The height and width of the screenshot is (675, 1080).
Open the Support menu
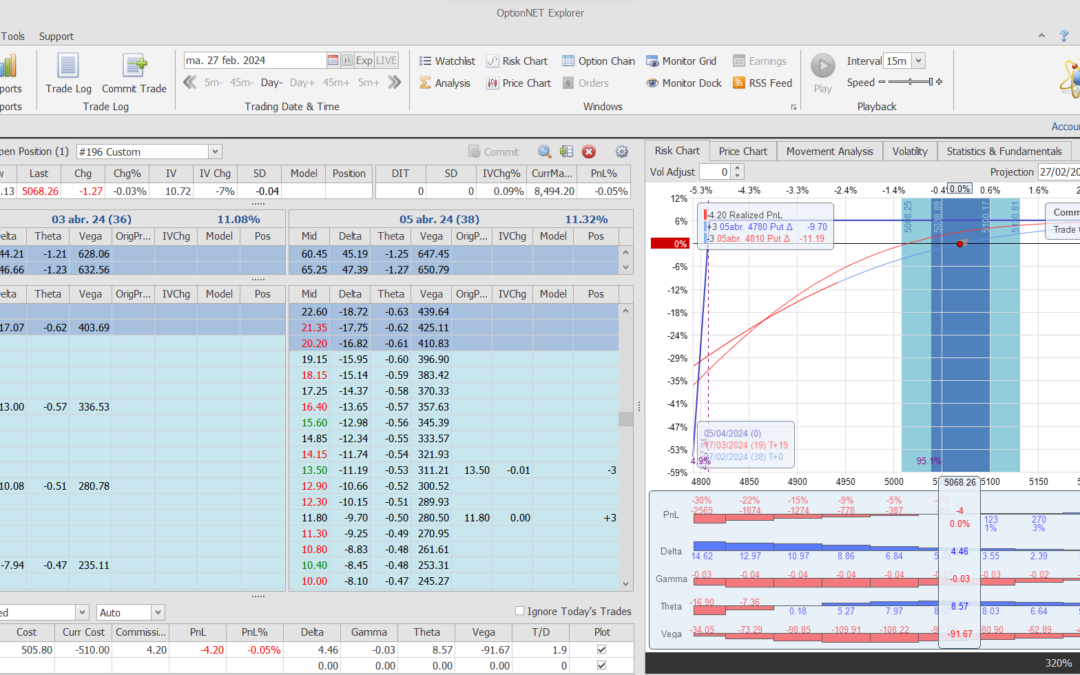click(56, 37)
